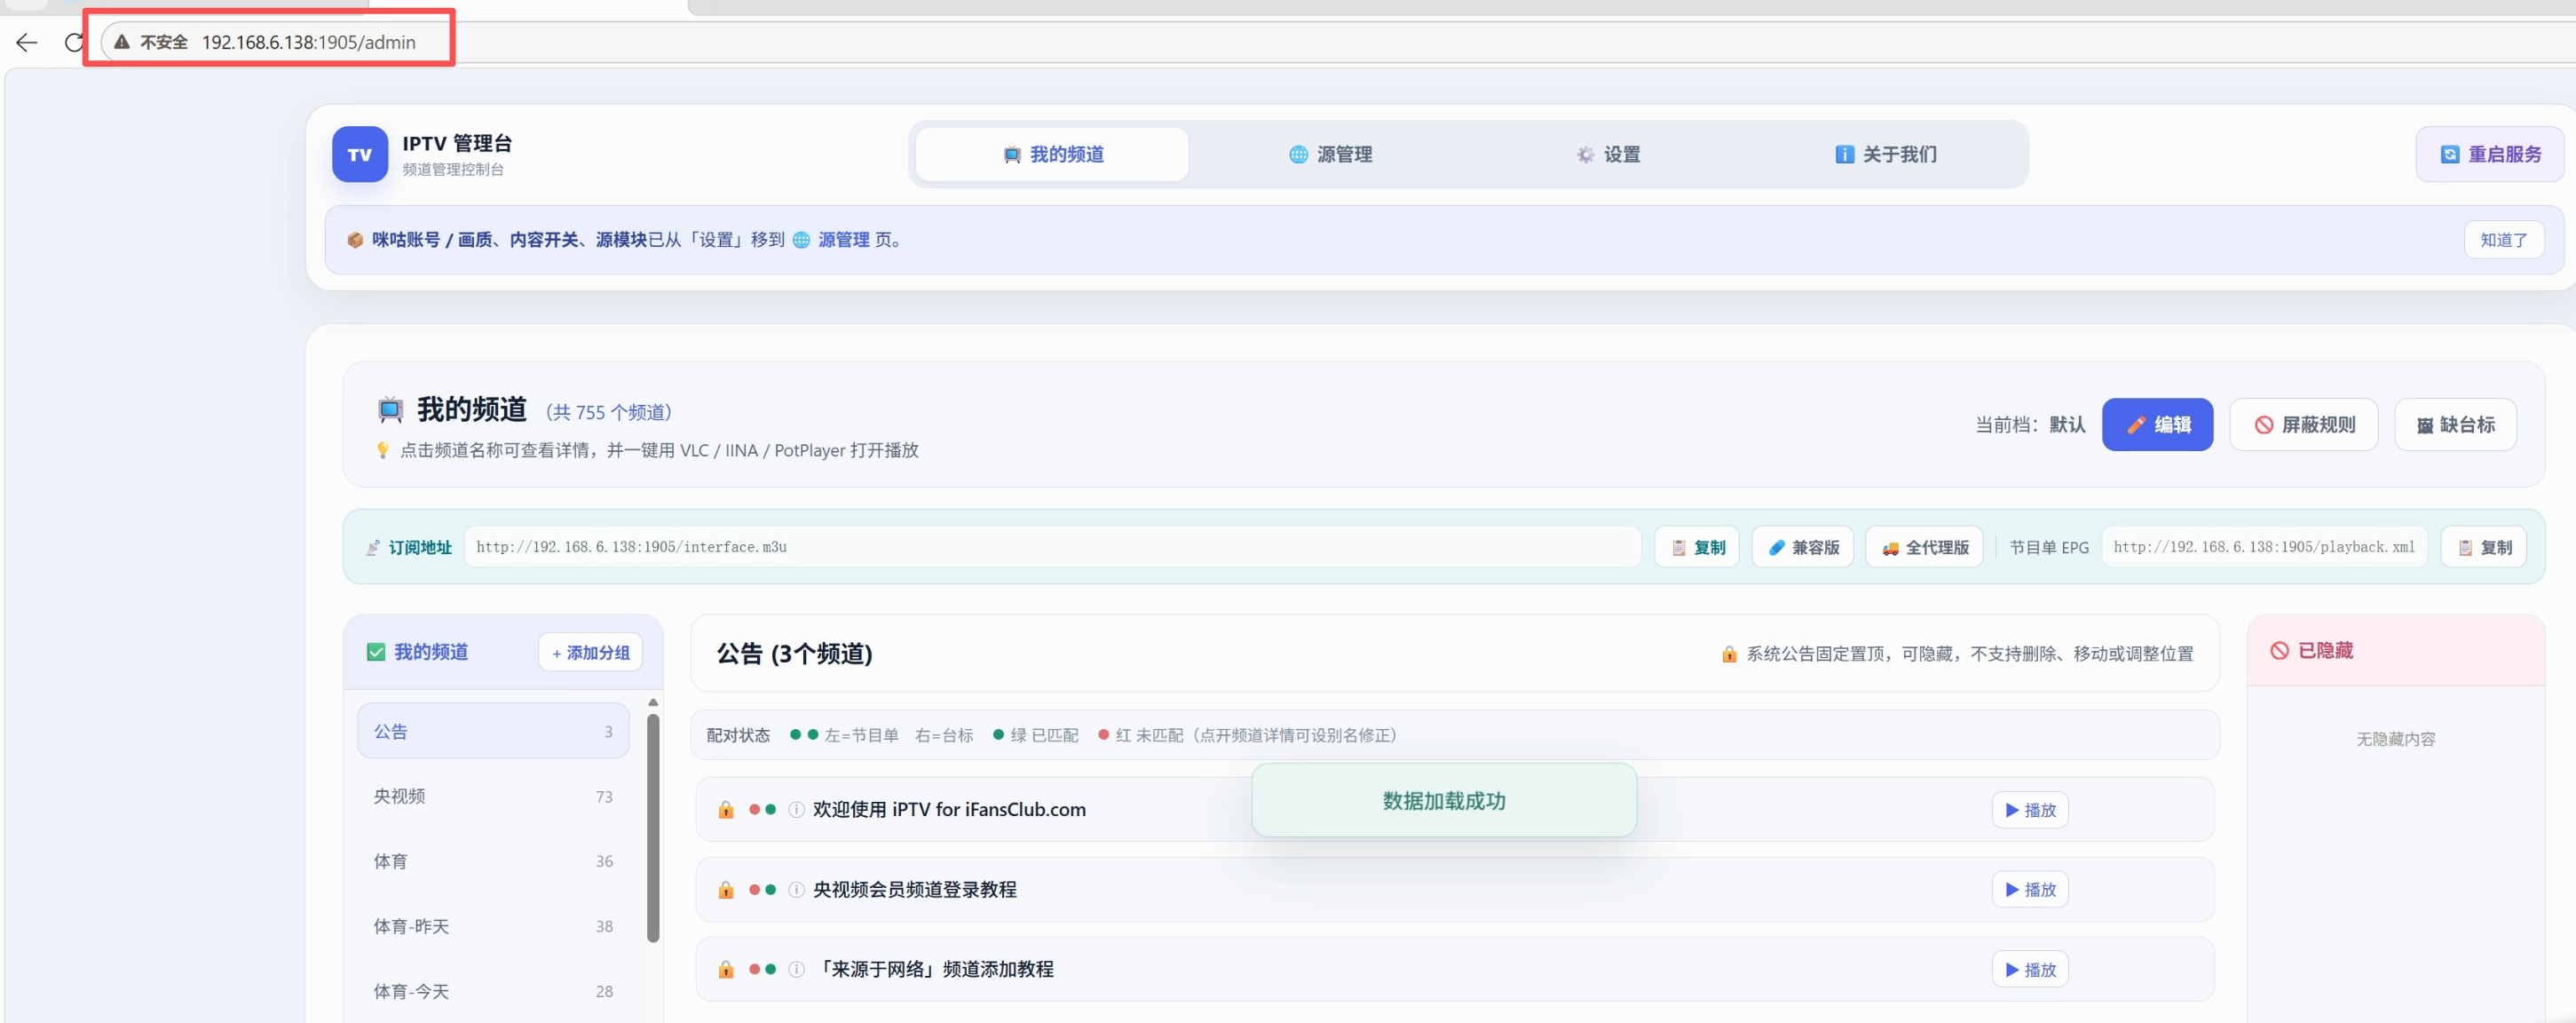Click the blue TV logo icon
2576x1023 pixels.
[x=360, y=154]
